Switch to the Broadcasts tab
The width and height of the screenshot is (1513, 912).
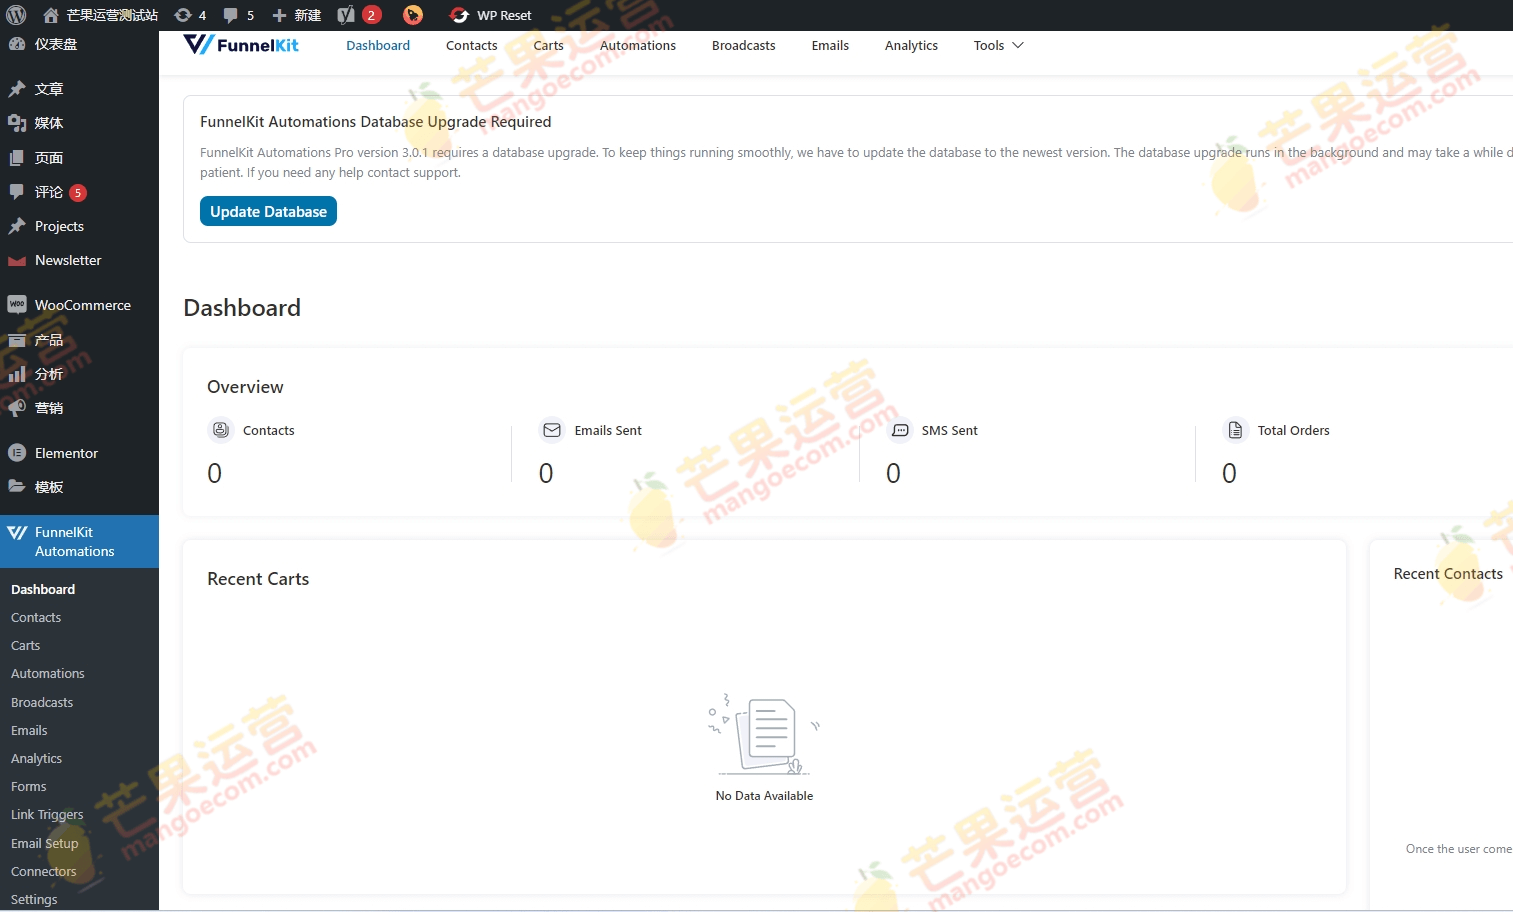tap(743, 45)
